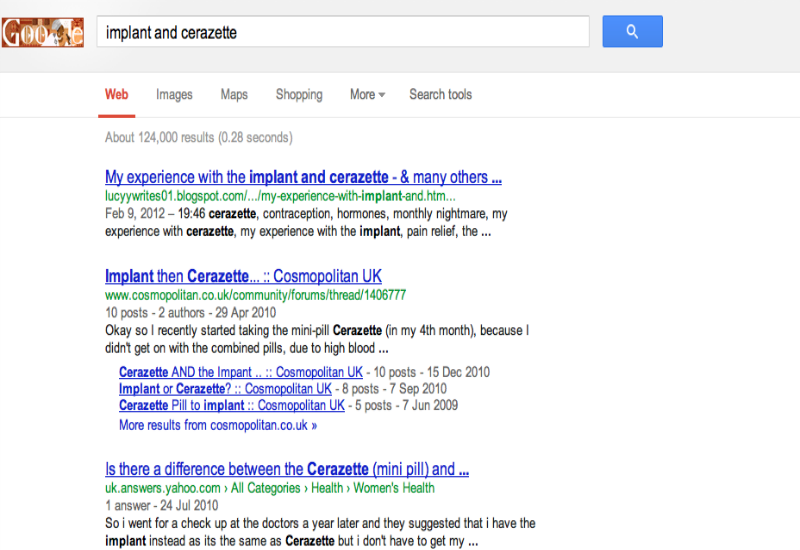Open the Shopping tab
Image resolution: width=800 pixels, height=550 pixels.
[299, 94]
